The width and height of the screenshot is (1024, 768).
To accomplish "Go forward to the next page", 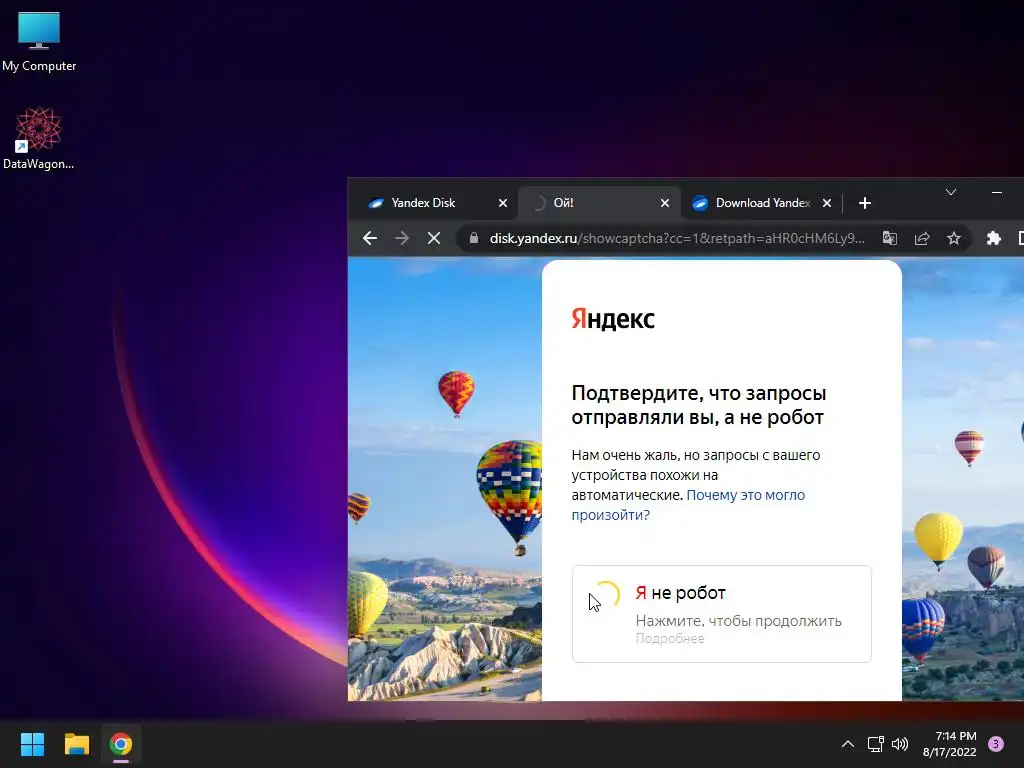I will (402, 238).
